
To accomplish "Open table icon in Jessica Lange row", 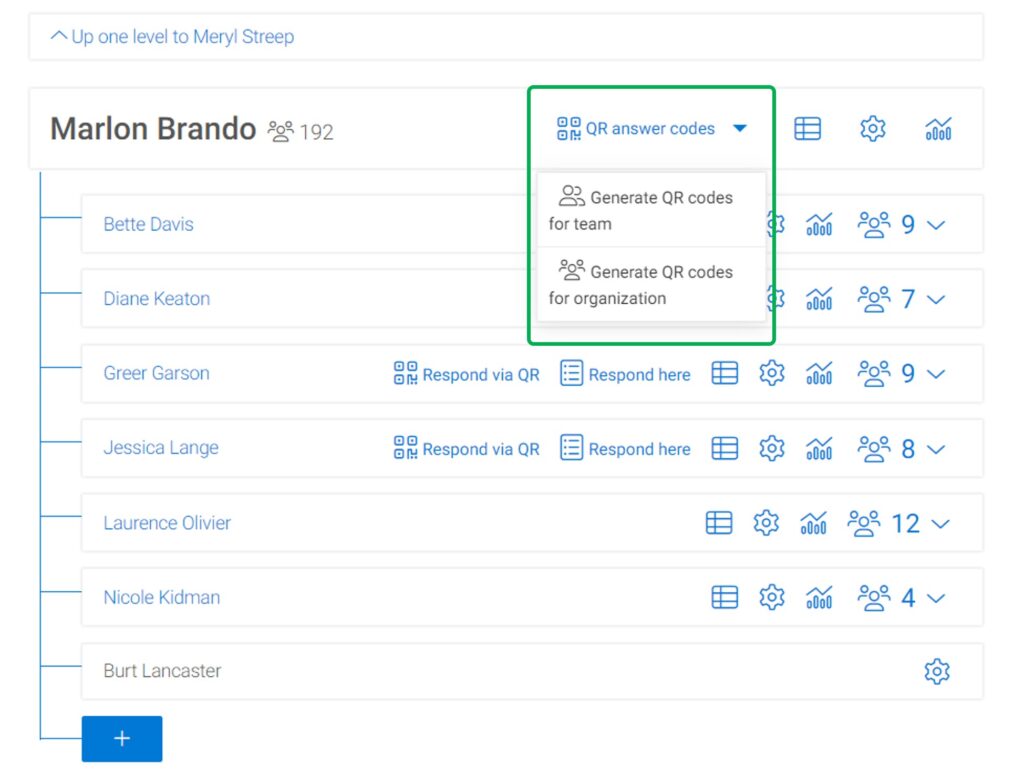I will click(724, 449).
